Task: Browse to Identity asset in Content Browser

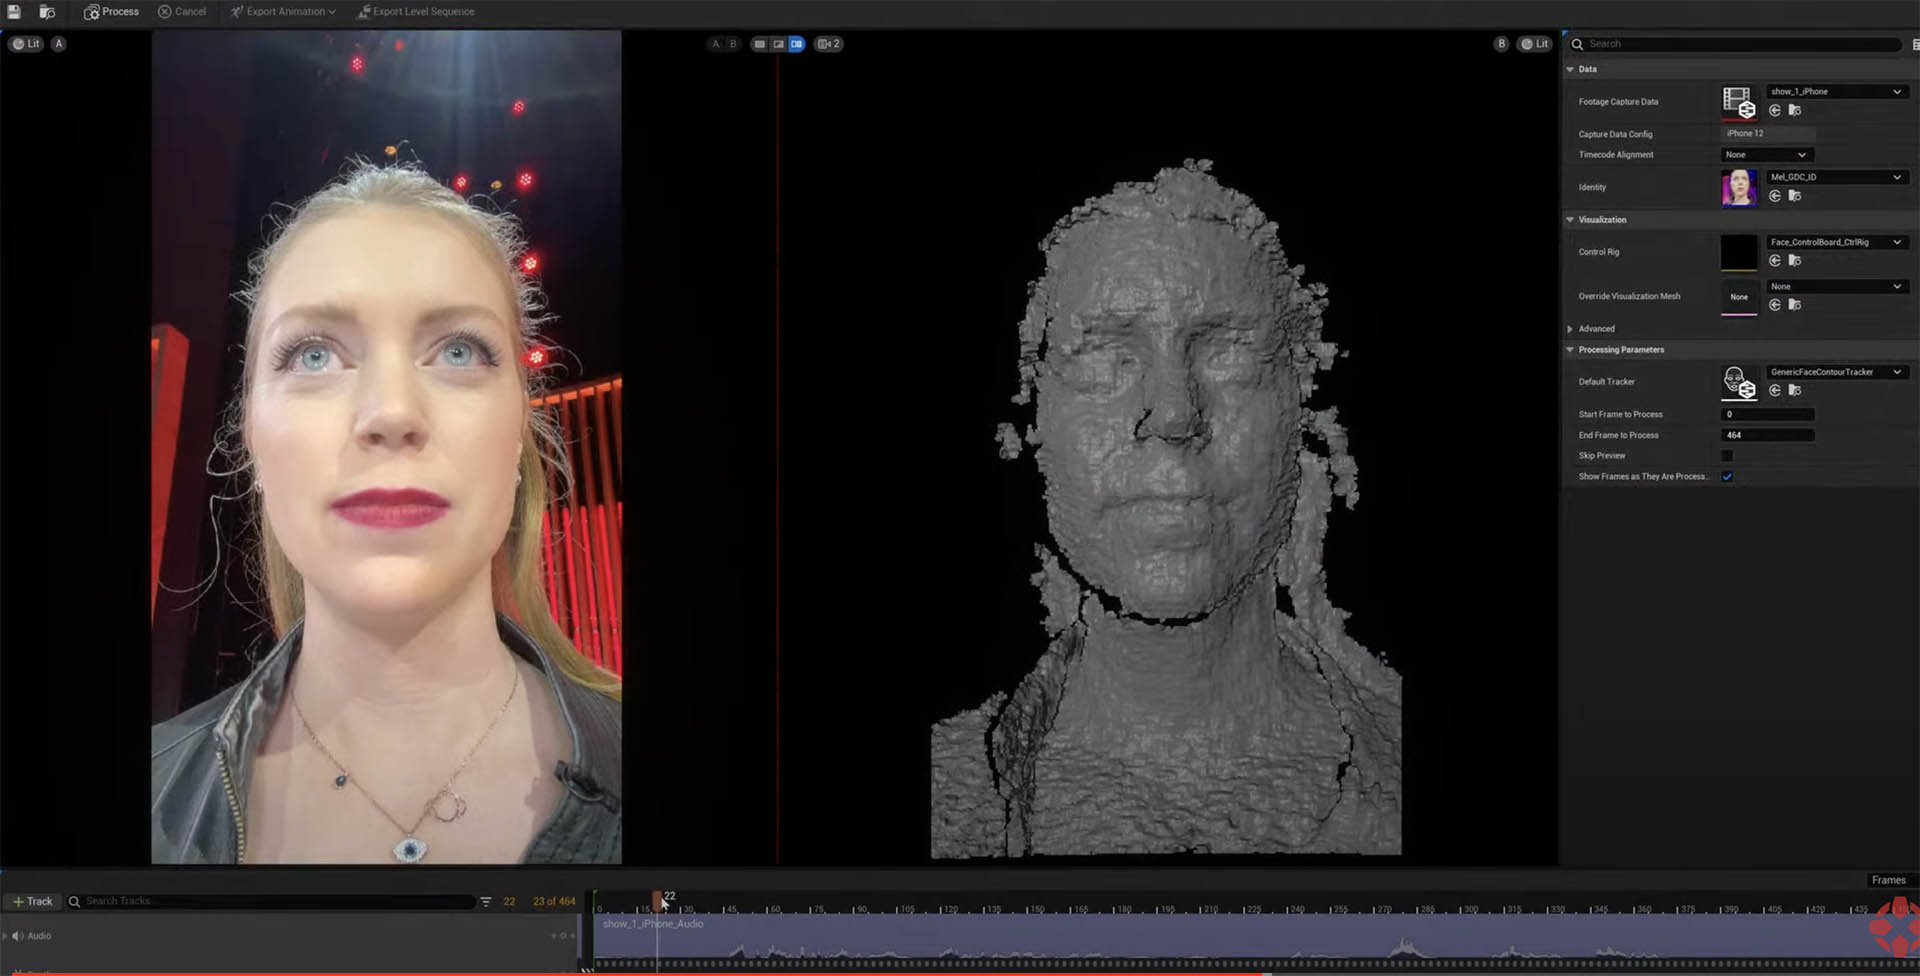Action: pos(1795,196)
